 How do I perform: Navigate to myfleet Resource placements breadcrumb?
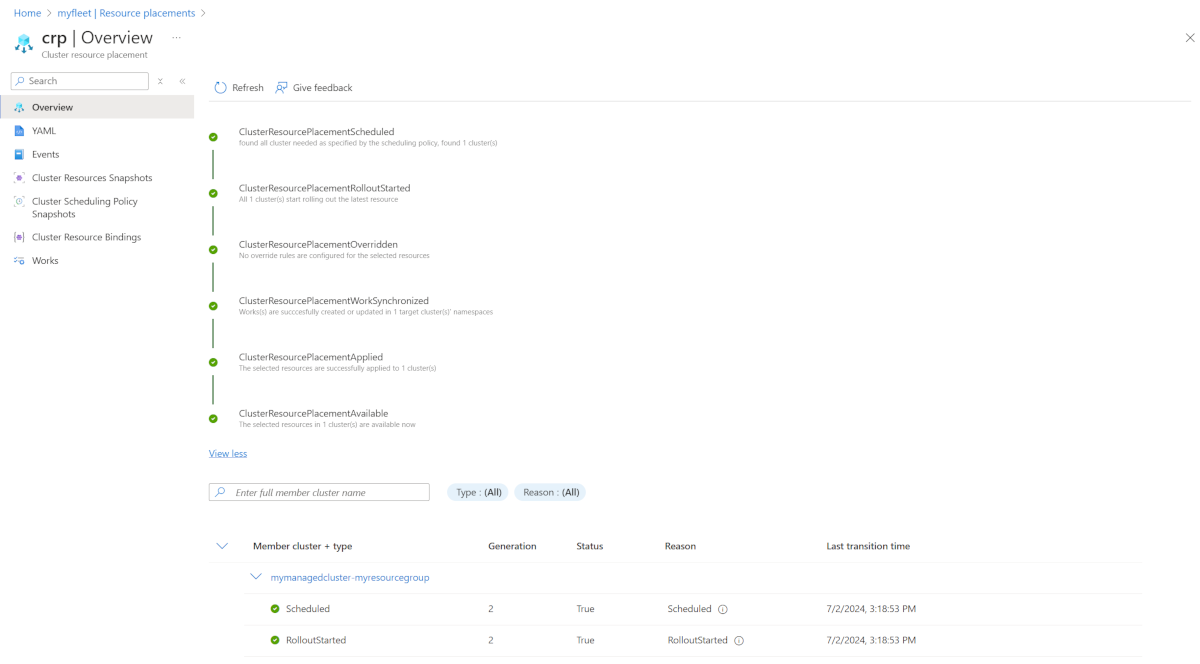click(x=126, y=13)
